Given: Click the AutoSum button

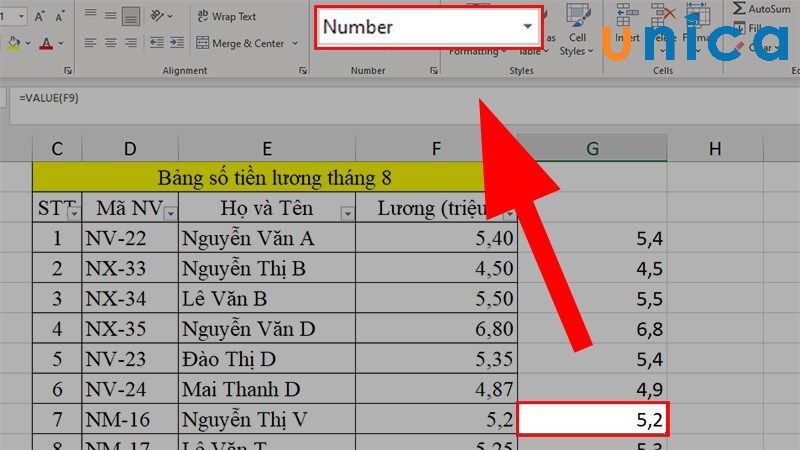Looking at the screenshot, I should click(x=762, y=9).
